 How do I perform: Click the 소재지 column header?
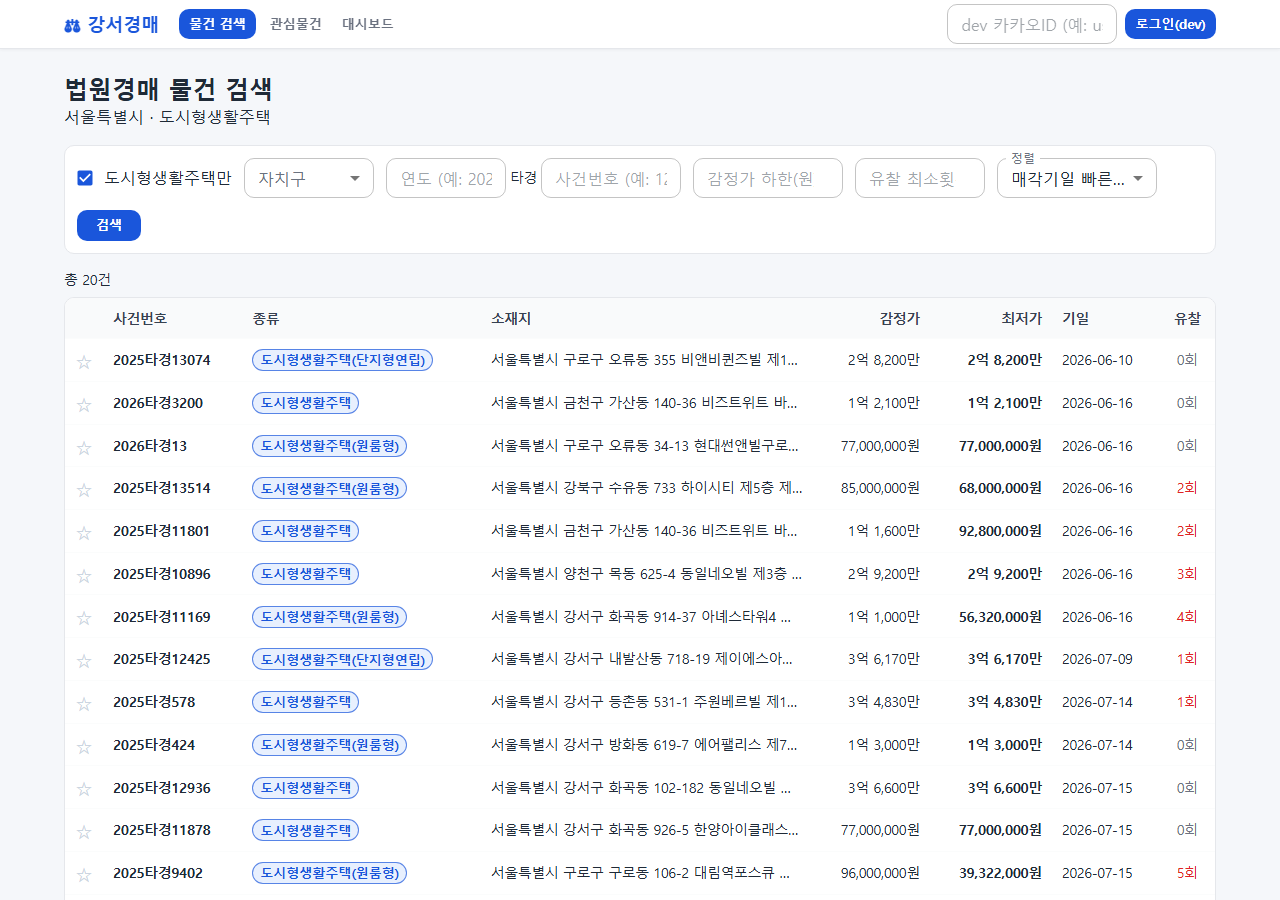[x=511, y=319]
